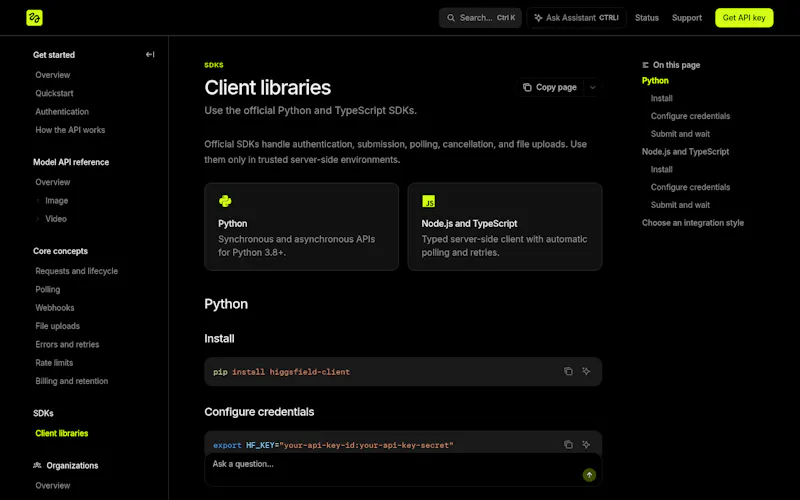Open the Python SDK card
Image resolution: width=800 pixels, height=500 pixels.
click(302, 227)
